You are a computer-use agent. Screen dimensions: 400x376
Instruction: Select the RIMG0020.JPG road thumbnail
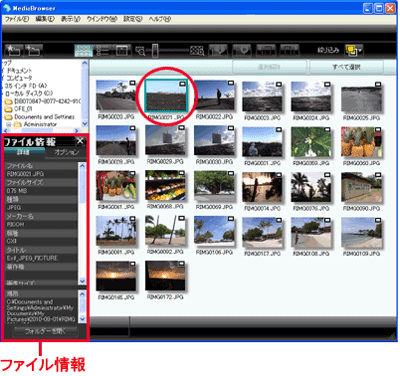116,95
